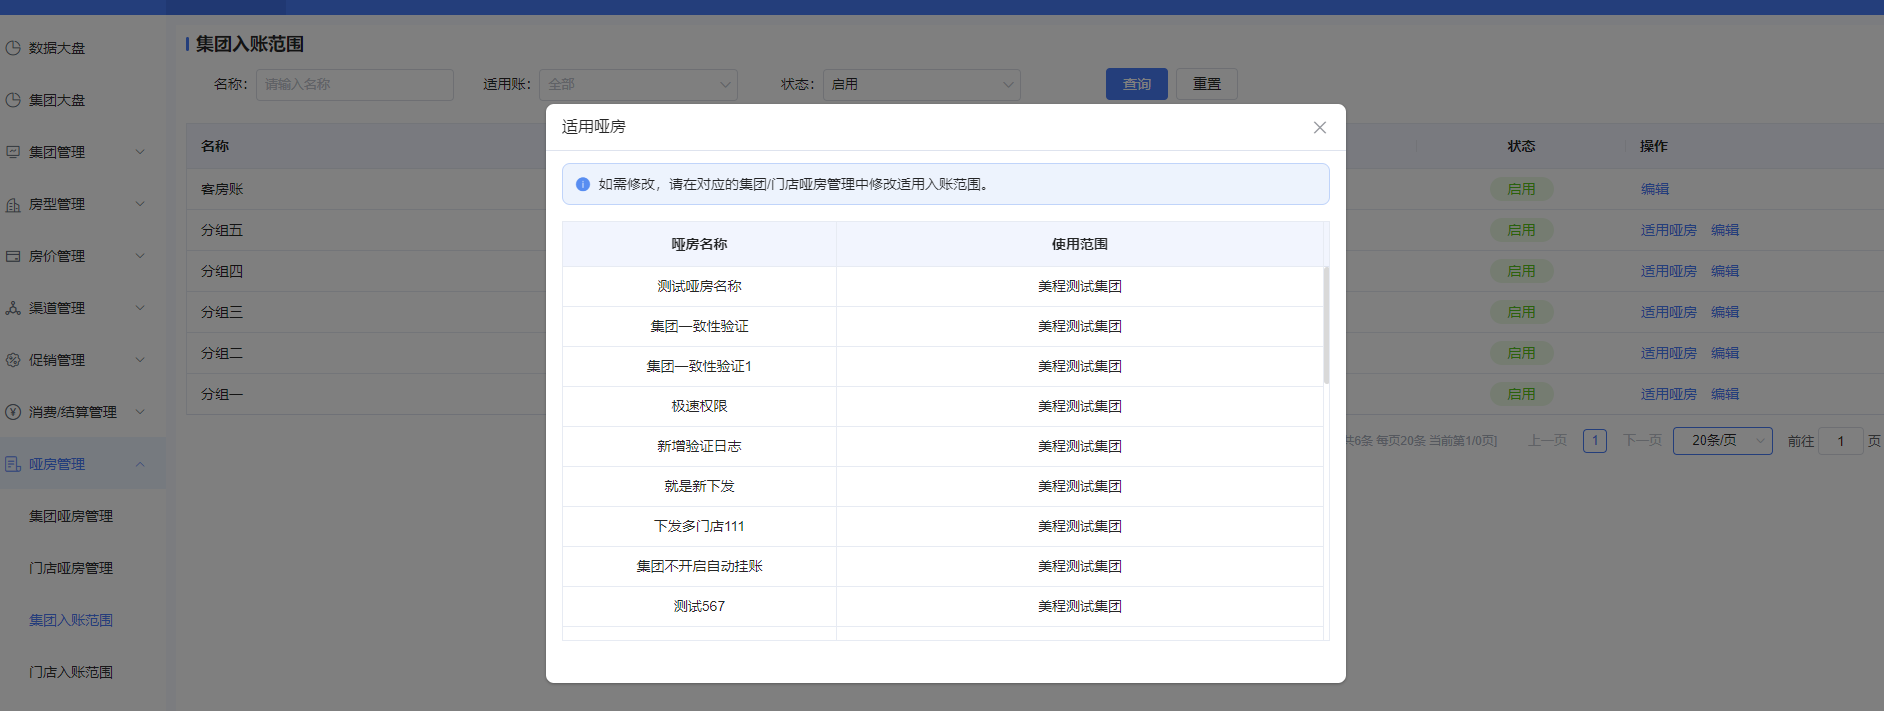Image resolution: width=1884 pixels, height=711 pixels.
Task: Click 编辑 link in 分组四 row
Action: pos(1725,271)
